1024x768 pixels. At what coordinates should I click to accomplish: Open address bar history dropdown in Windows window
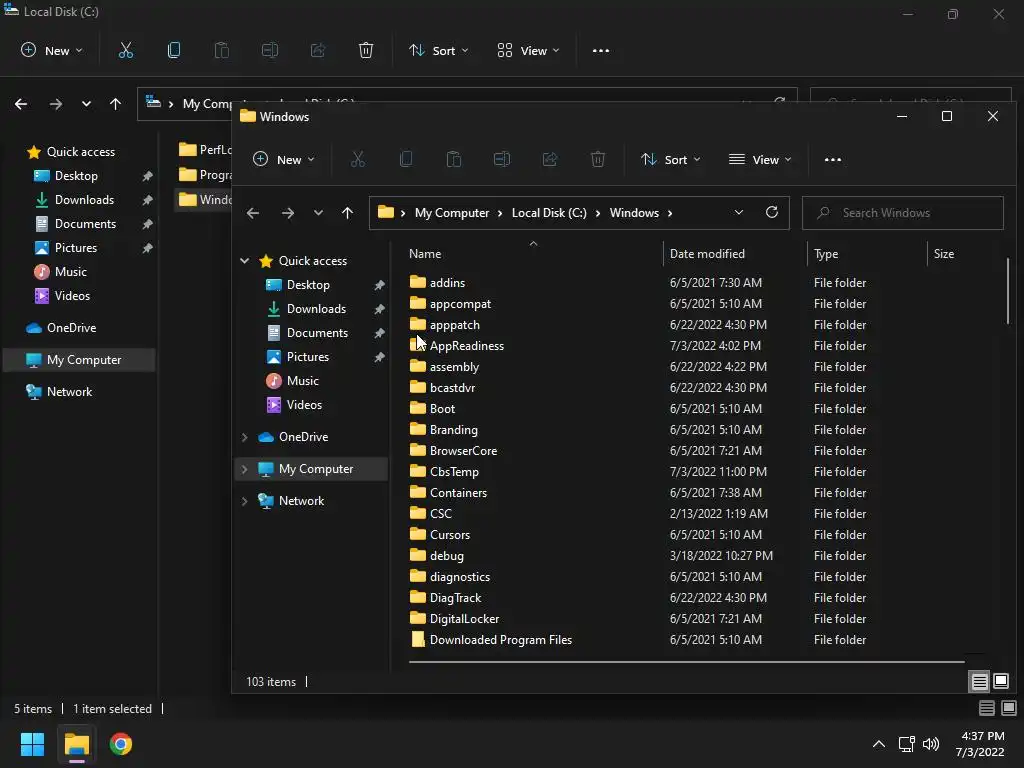pyautogui.click(x=739, y=212)
